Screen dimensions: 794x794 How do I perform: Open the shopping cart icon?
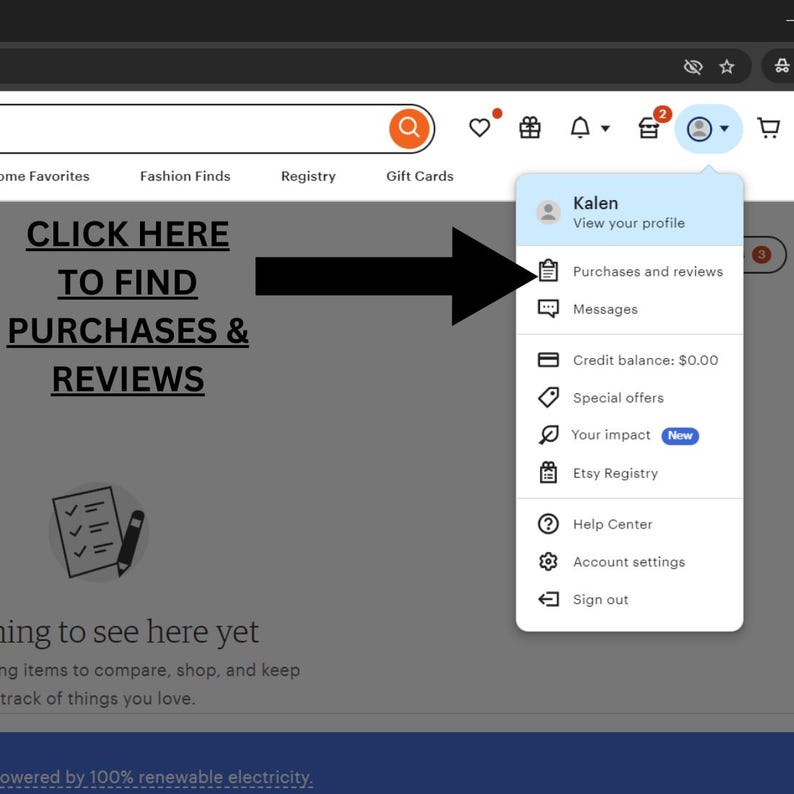(x=768, y=128)
